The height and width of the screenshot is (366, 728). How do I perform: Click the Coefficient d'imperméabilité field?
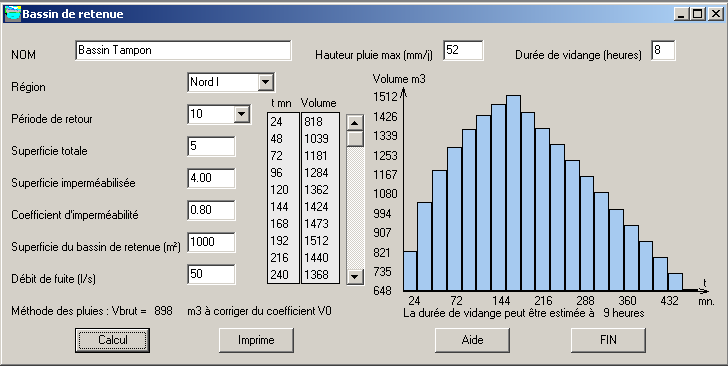(211, 210)
